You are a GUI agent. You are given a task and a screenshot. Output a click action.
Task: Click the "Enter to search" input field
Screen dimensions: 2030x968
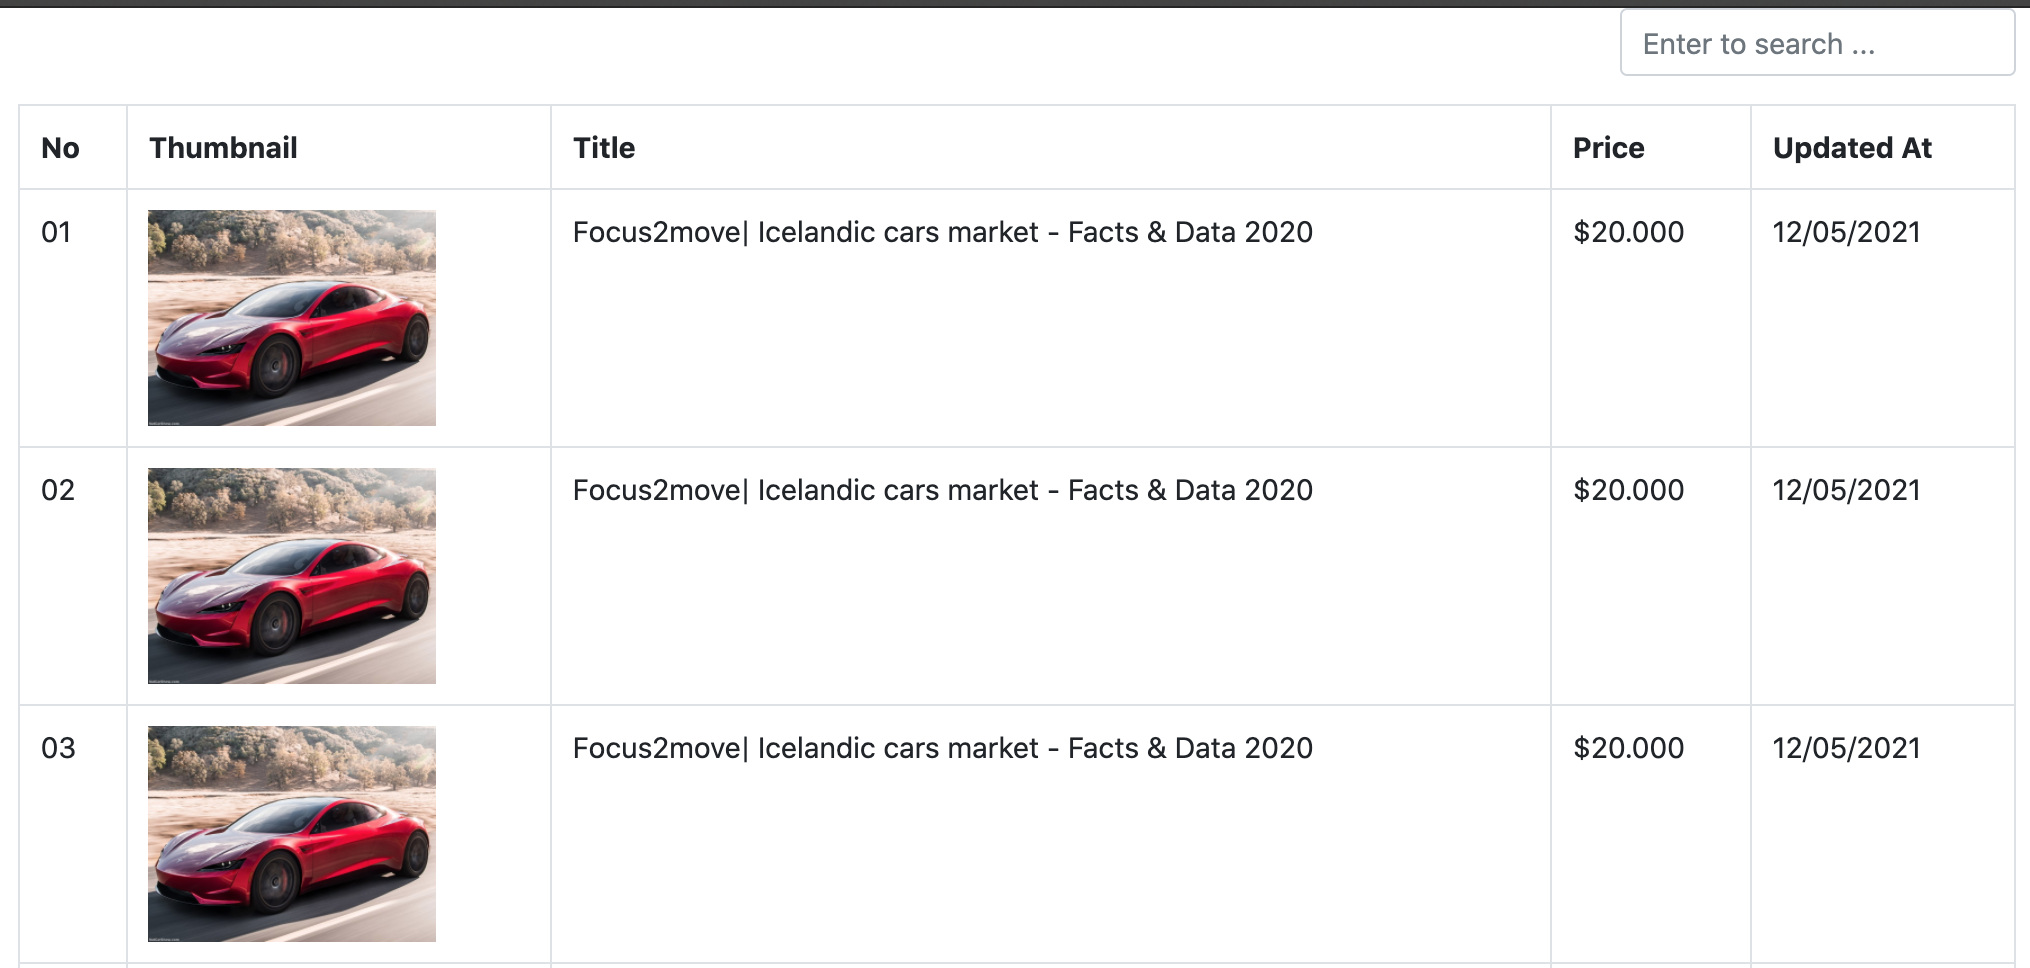coord(1816,44)
